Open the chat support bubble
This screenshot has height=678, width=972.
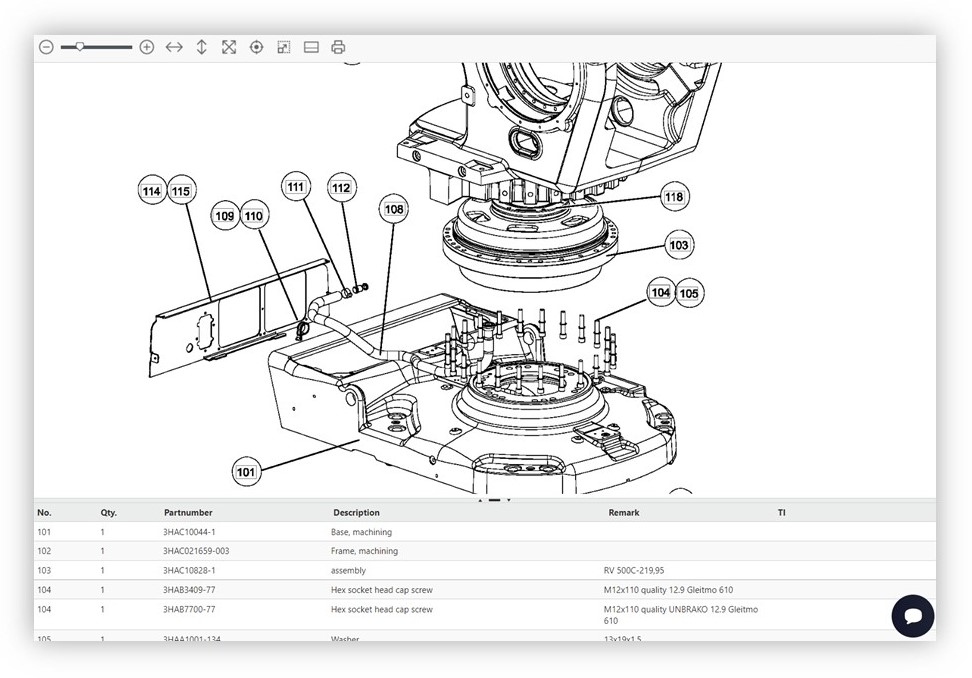(x=912, y=616)
